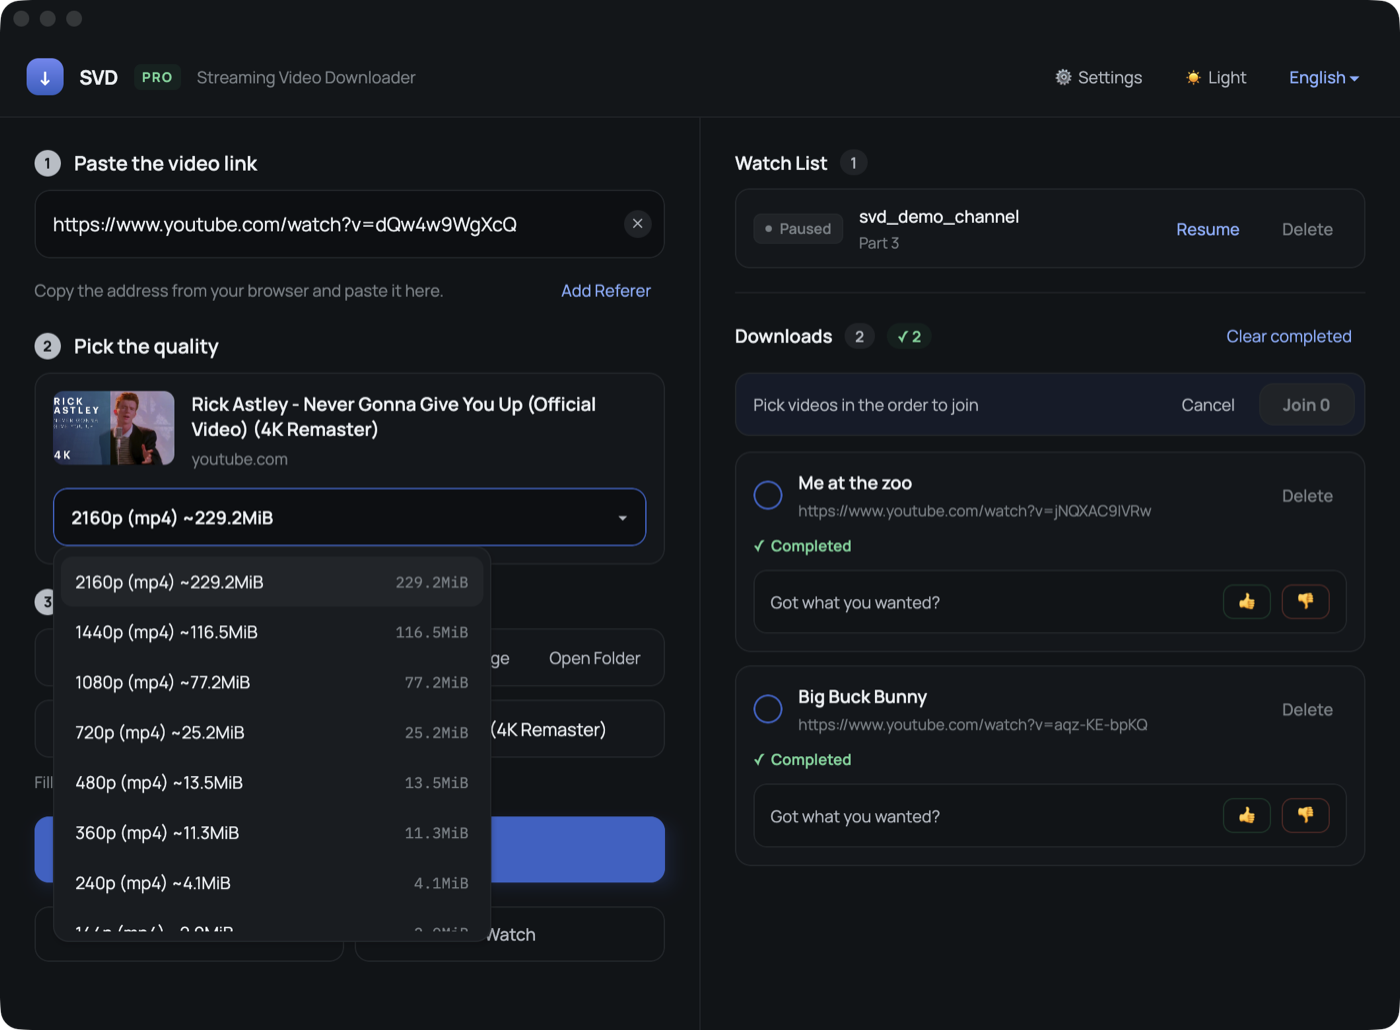
Task: Choose 720p (mp4) ~25.2MiB option
Action: (x=272, y=732)
